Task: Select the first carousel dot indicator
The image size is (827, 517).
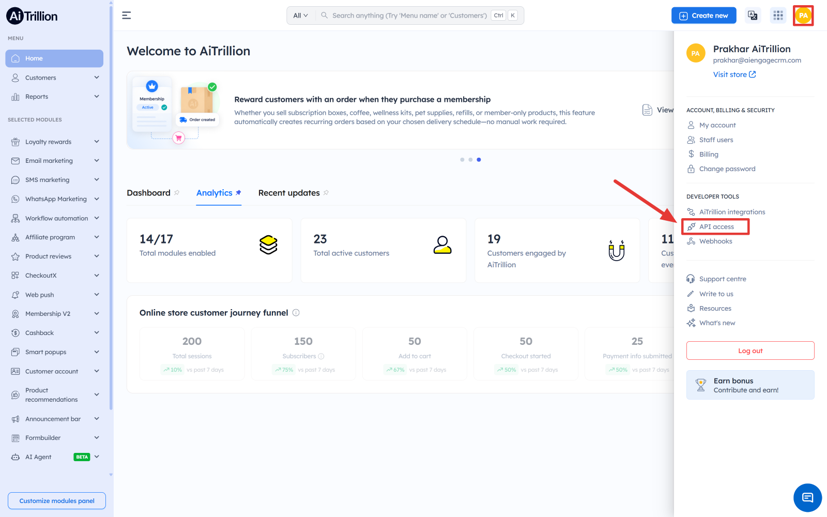Action: pos(462,159)
